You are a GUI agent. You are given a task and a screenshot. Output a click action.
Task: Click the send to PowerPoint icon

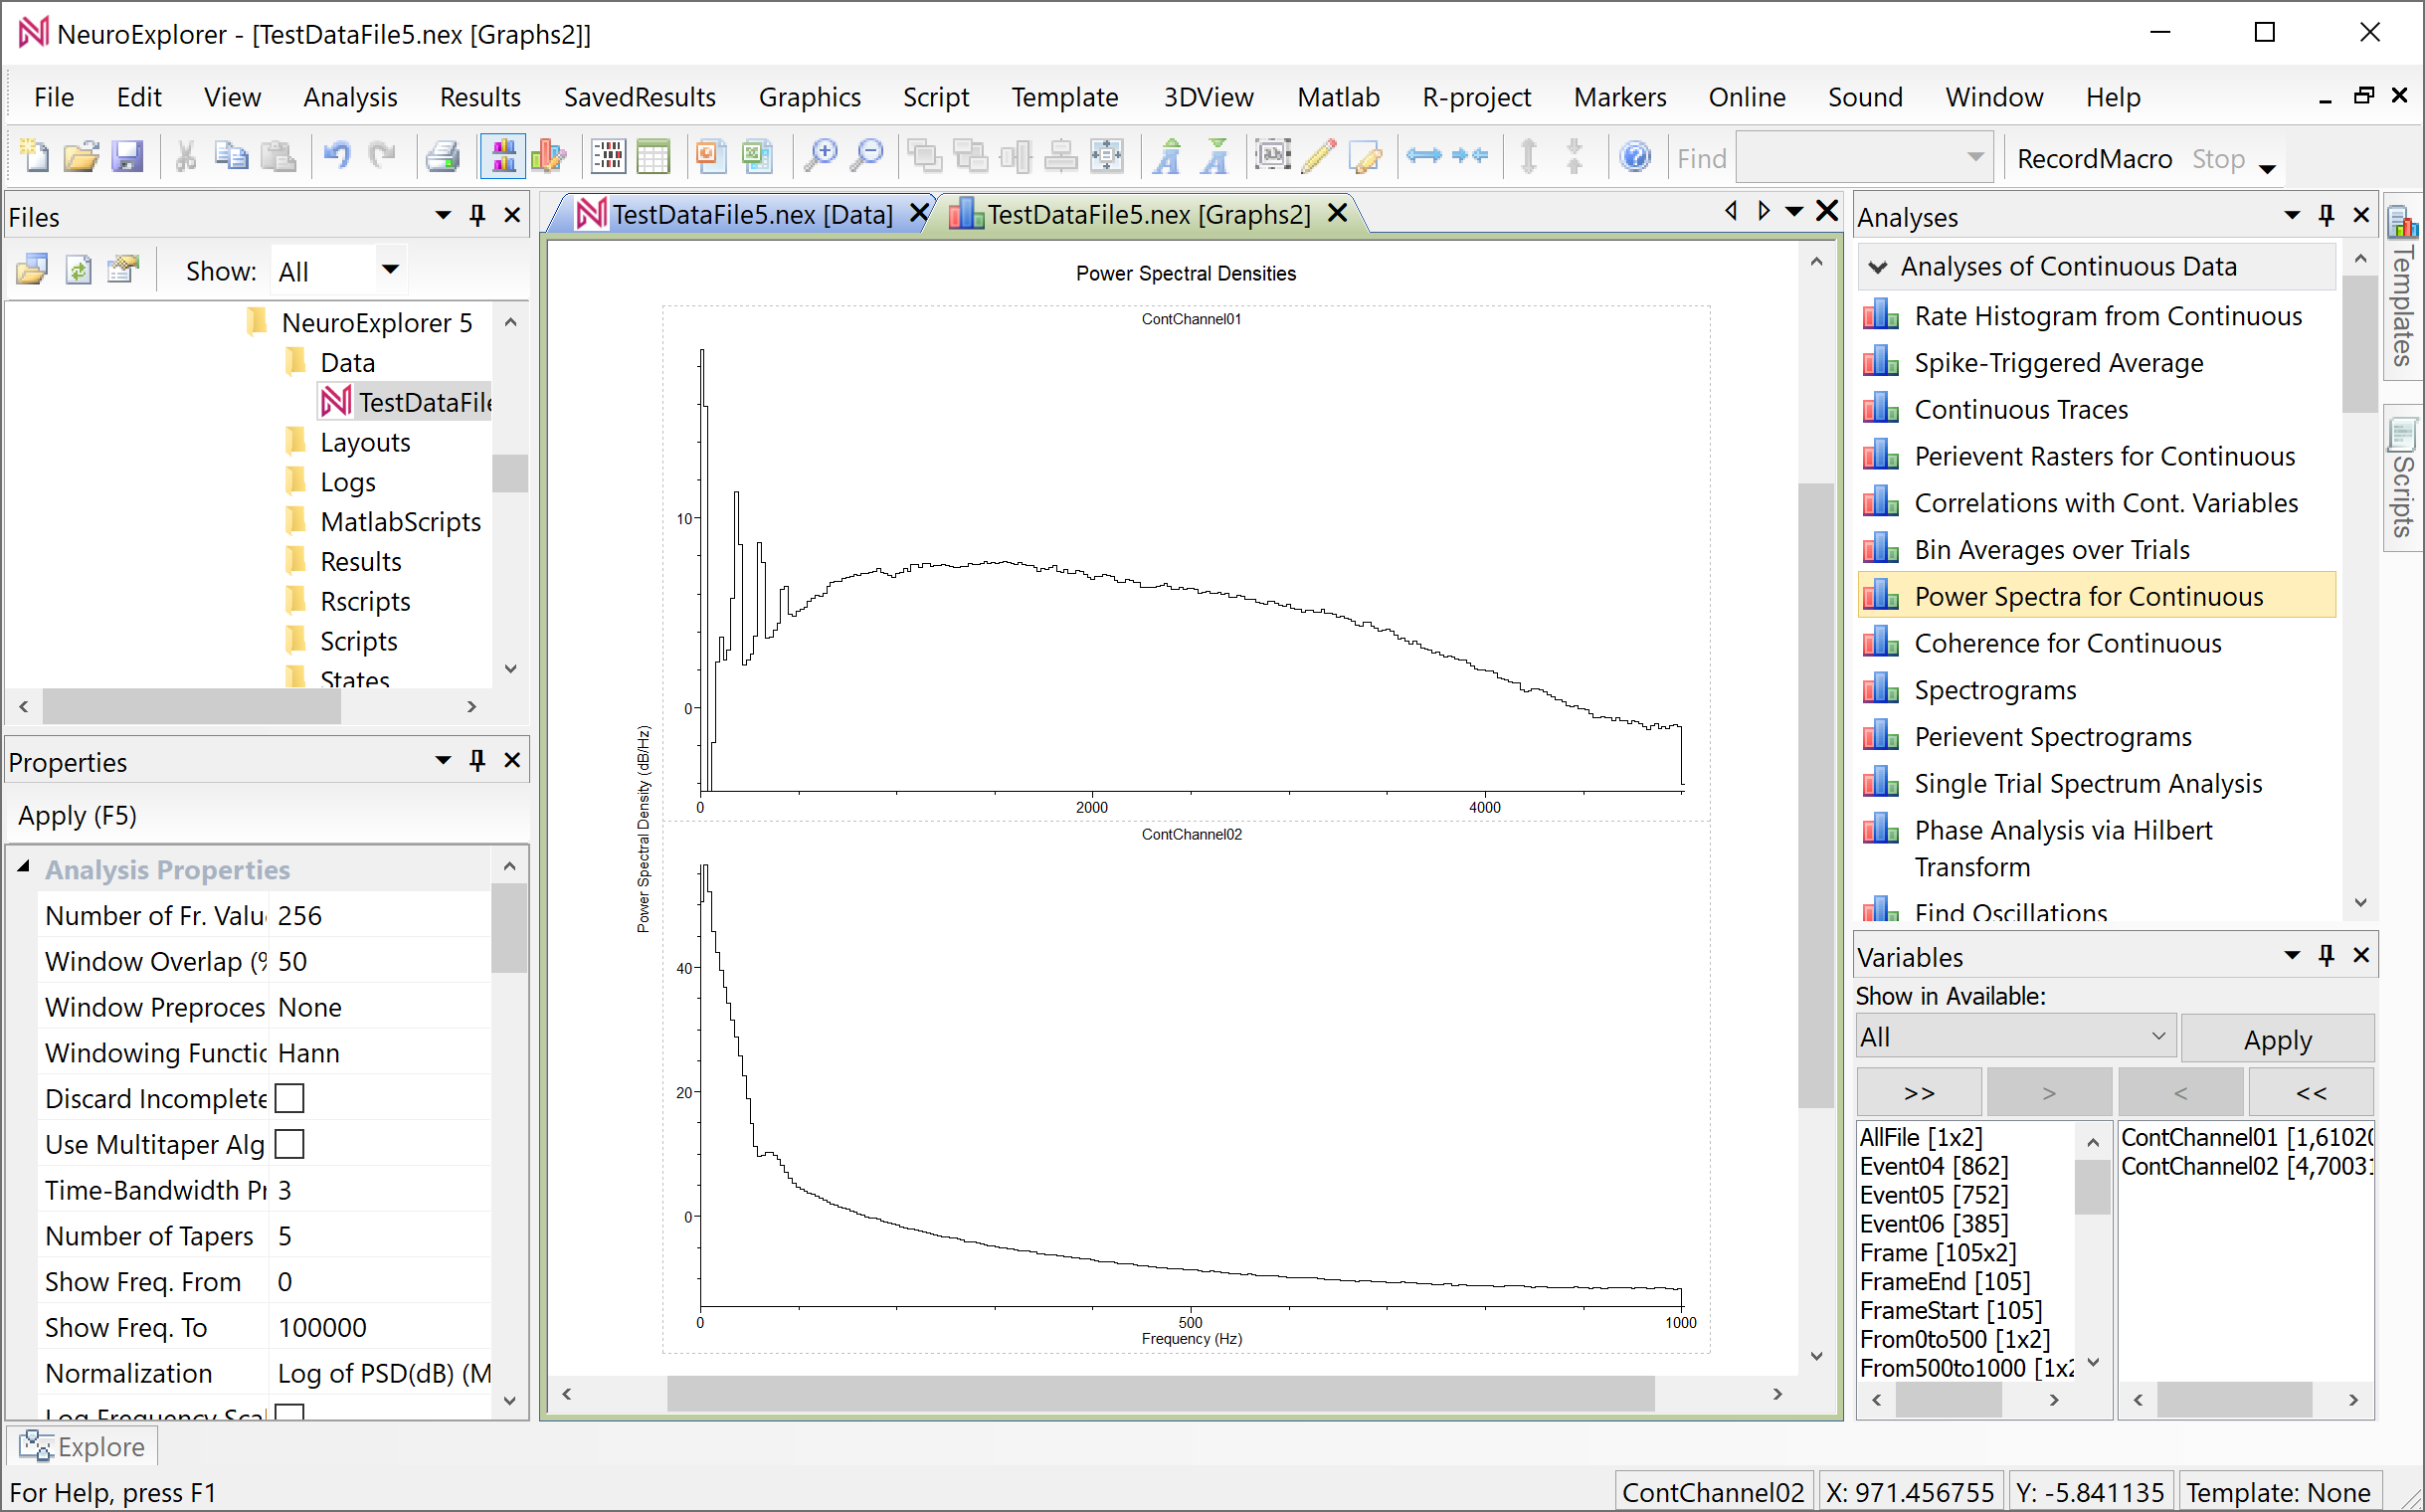pyautogui.click(x=710, y=157)
